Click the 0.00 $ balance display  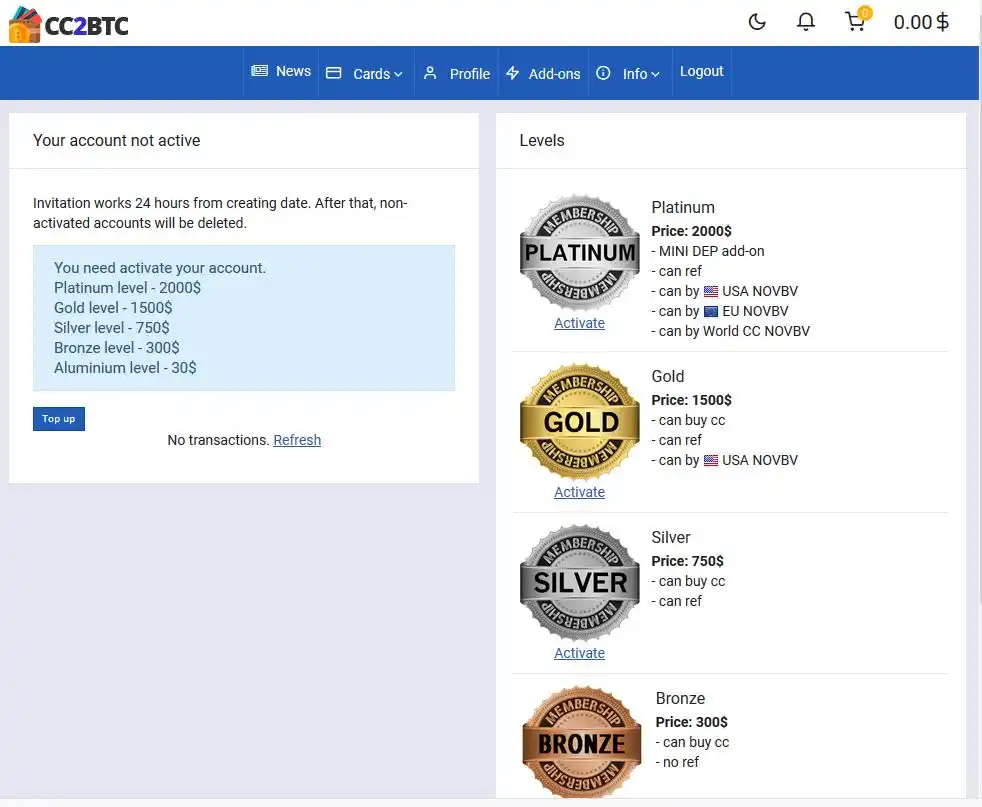click(920, 22)
